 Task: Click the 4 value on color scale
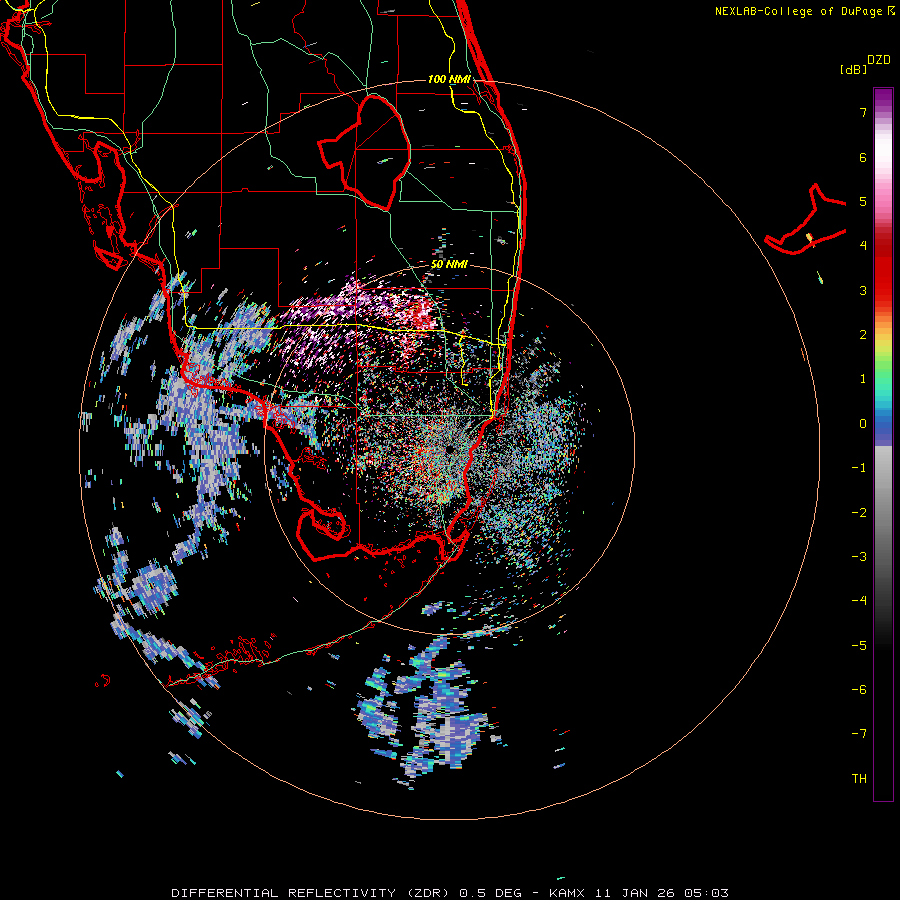(x=863, y=246)
